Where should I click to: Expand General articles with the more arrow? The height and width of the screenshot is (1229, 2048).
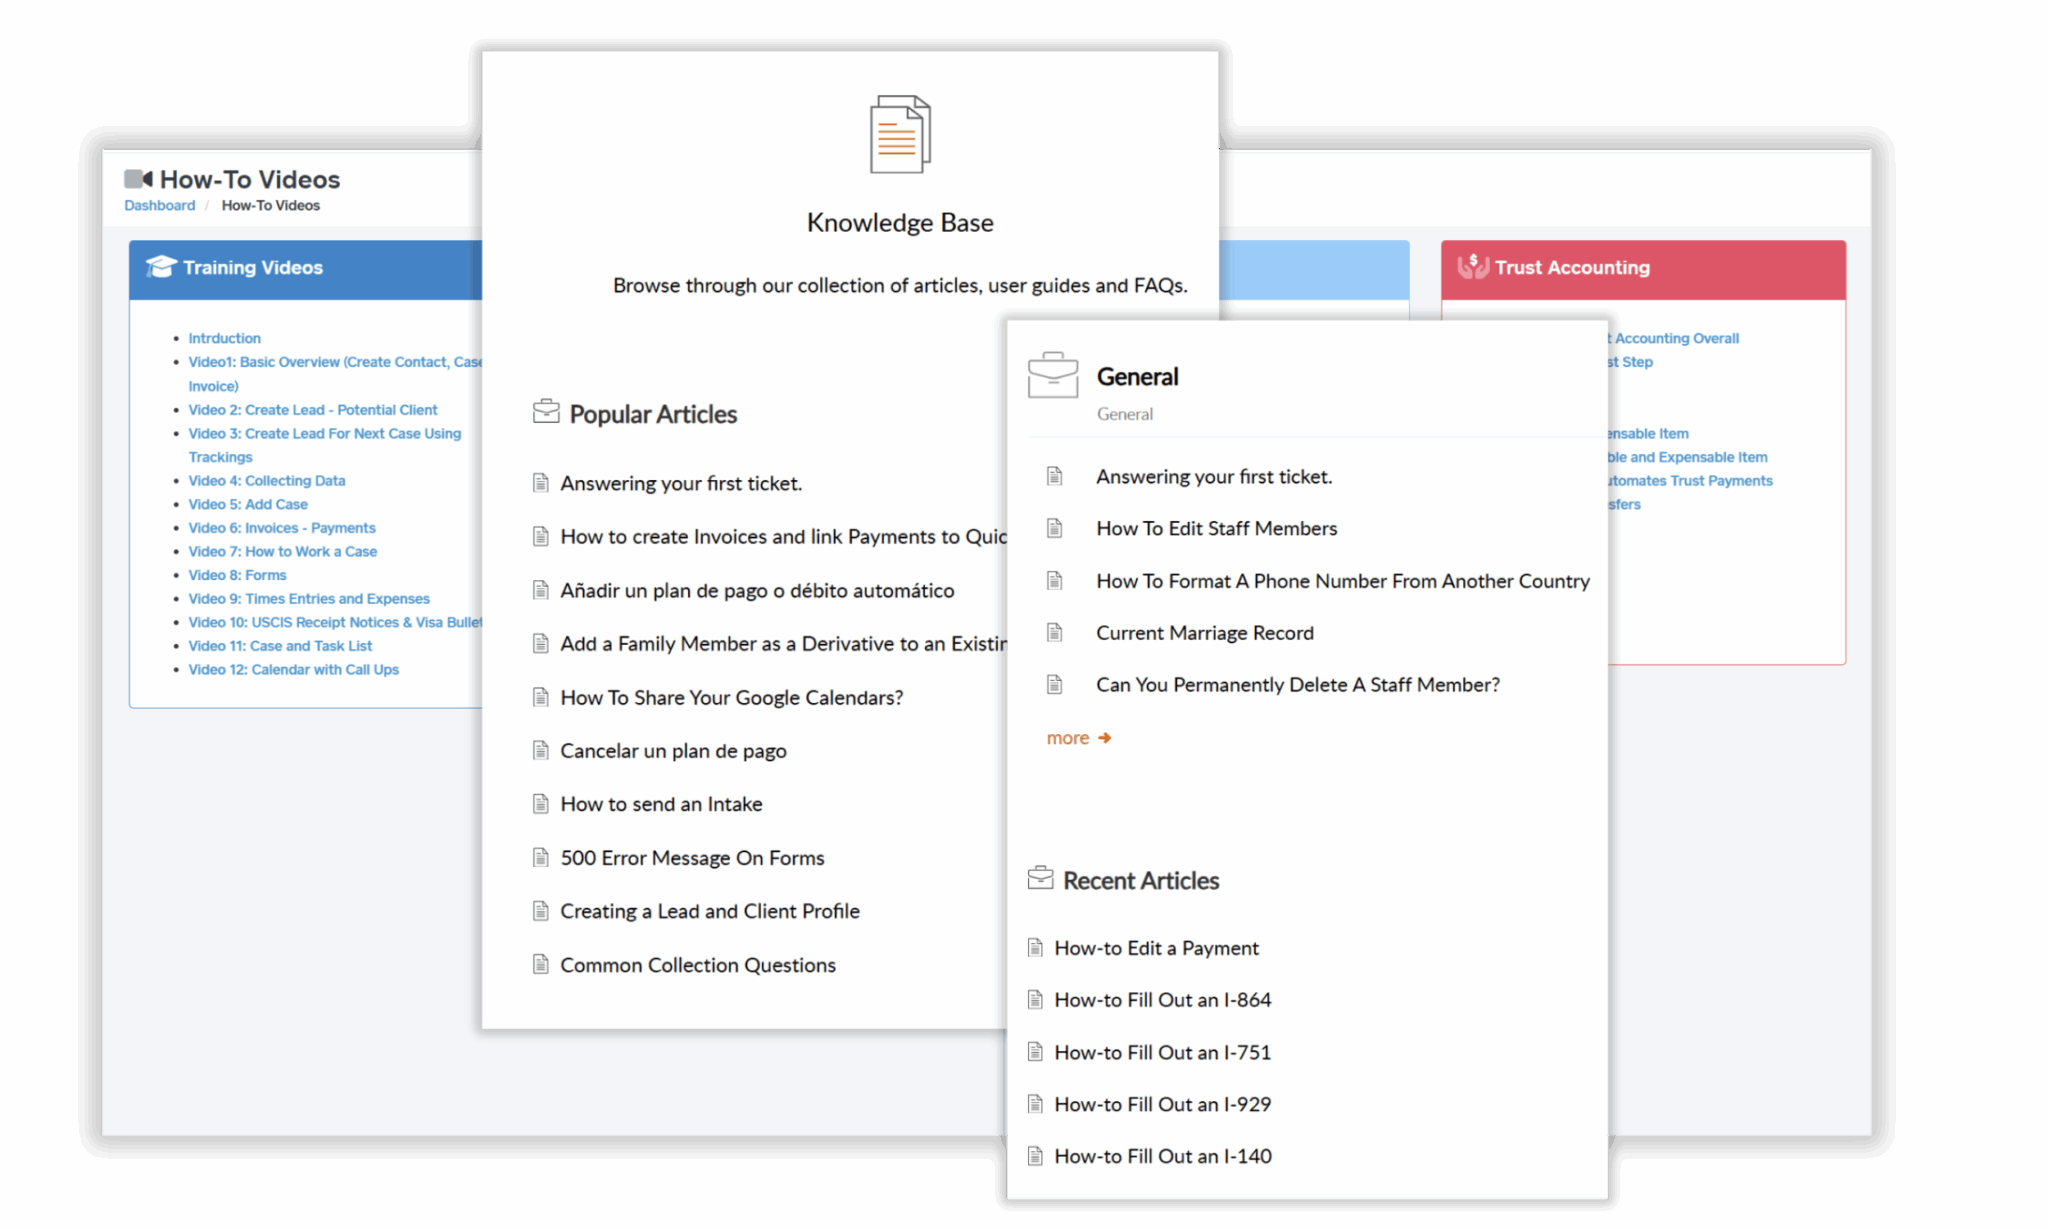[x=1079, y=738]
